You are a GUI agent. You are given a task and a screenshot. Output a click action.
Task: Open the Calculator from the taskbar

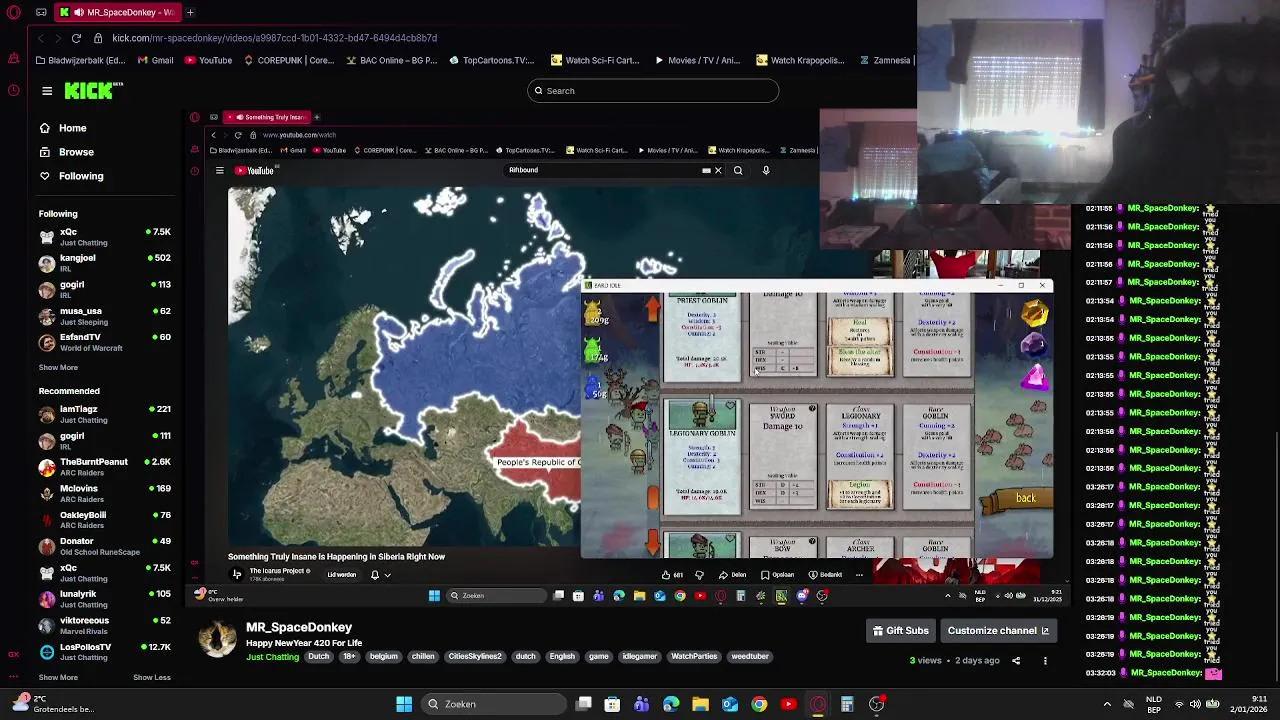tap(847, 704)
